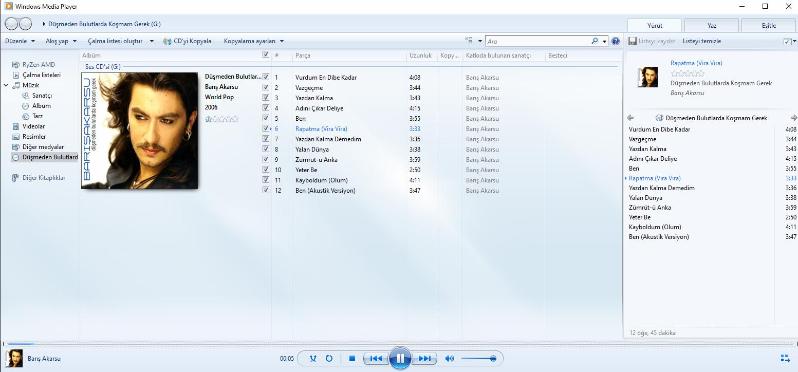Uncheck track 12 Ben (Akustik Versiyon)
Image resolution: width=798 pixels, height=372 pixels.
265,190
